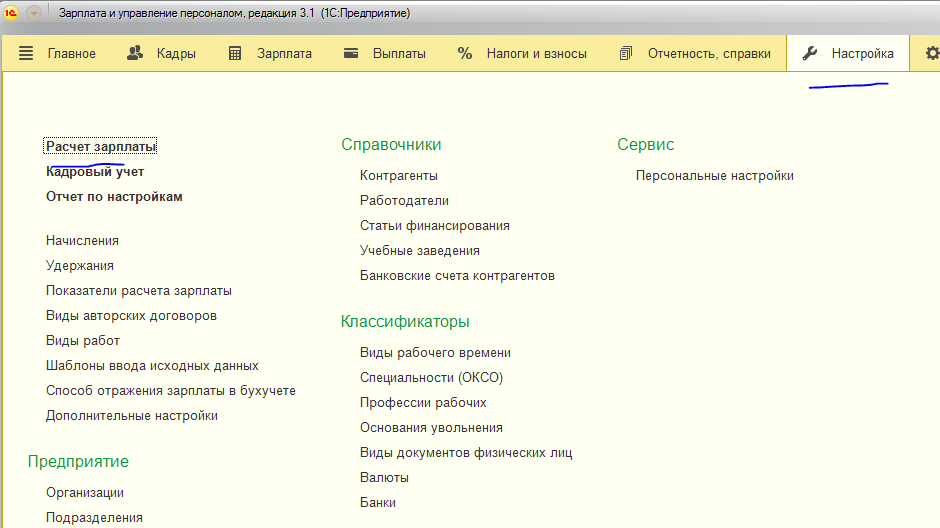Viewport: 940px width, 528px height.
Task: Open Шаблоны ввода исходных данных
Action: 152,366
